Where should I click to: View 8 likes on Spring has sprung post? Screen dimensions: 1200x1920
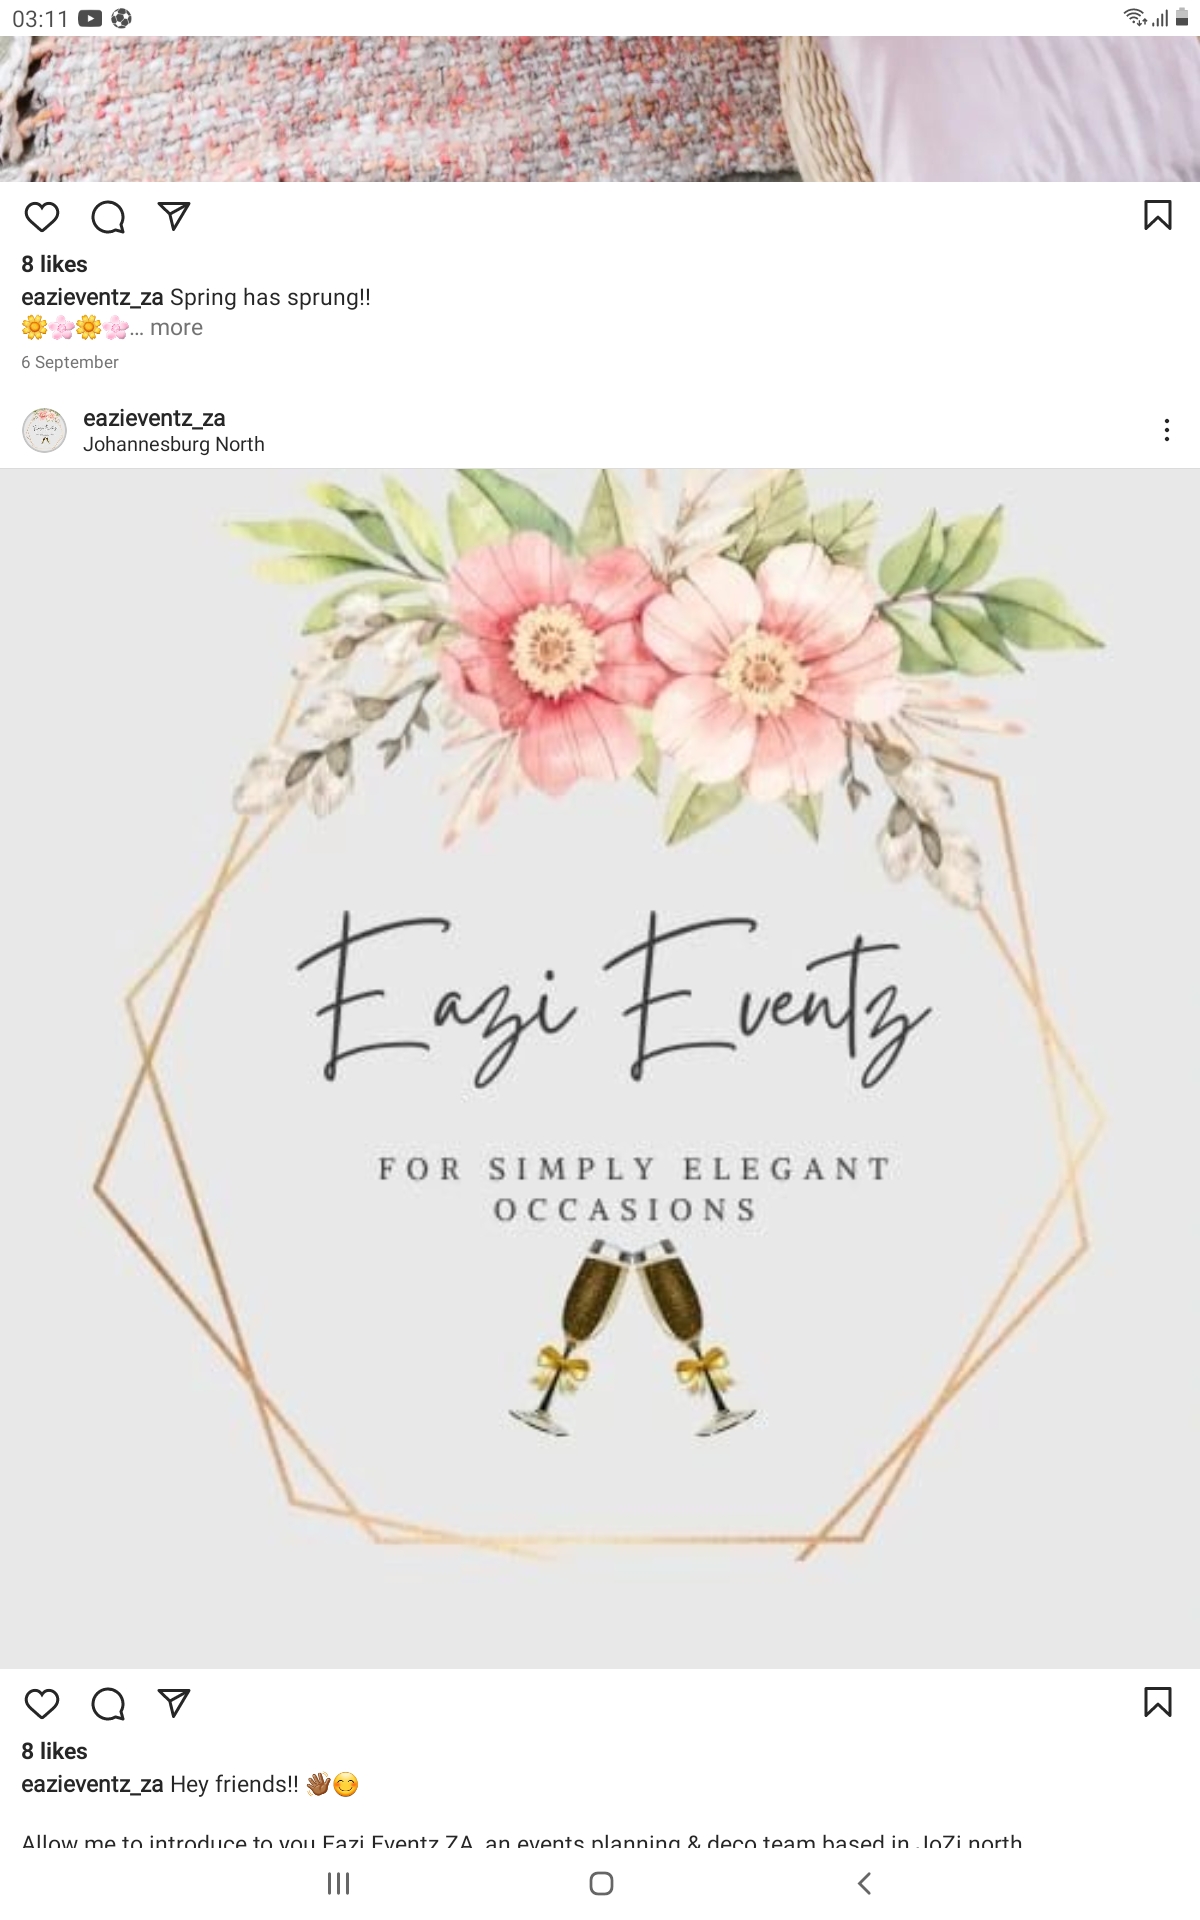pos(55,264)
